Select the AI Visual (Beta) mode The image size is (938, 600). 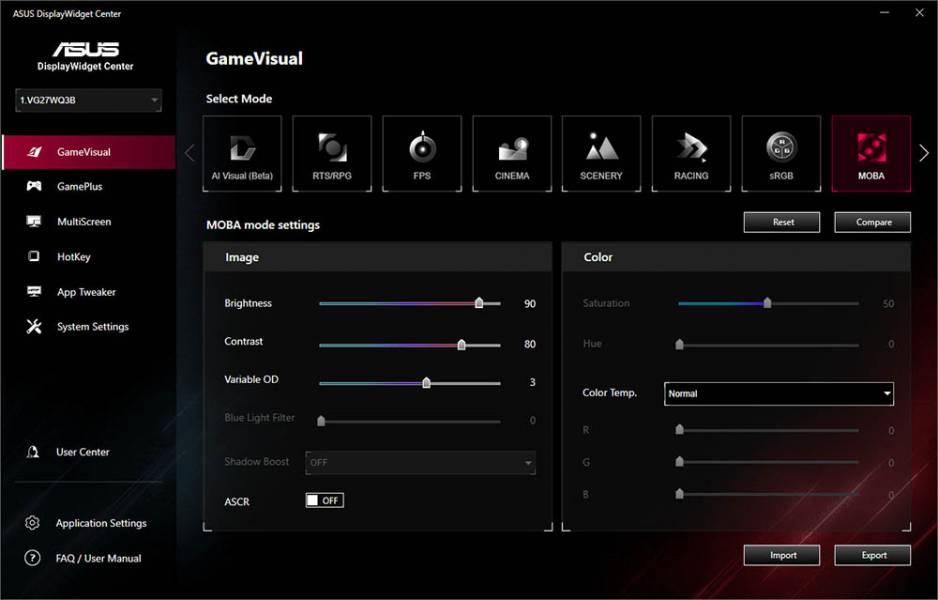[x=242, y=154]
